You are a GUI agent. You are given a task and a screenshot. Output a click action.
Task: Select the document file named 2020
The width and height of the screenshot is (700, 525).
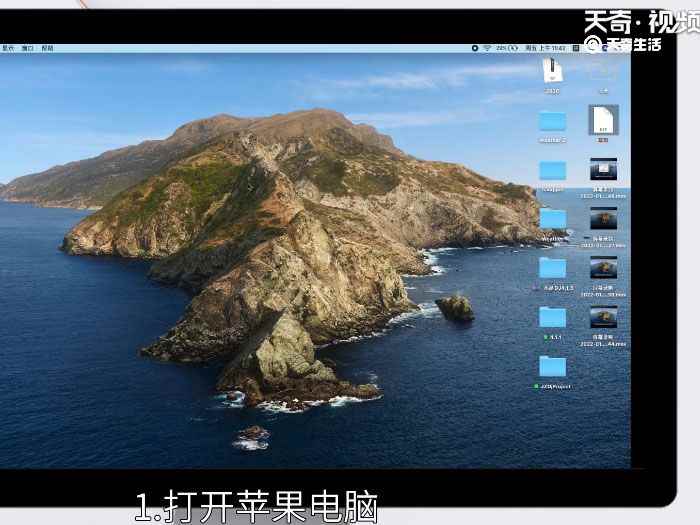[552, 71]
